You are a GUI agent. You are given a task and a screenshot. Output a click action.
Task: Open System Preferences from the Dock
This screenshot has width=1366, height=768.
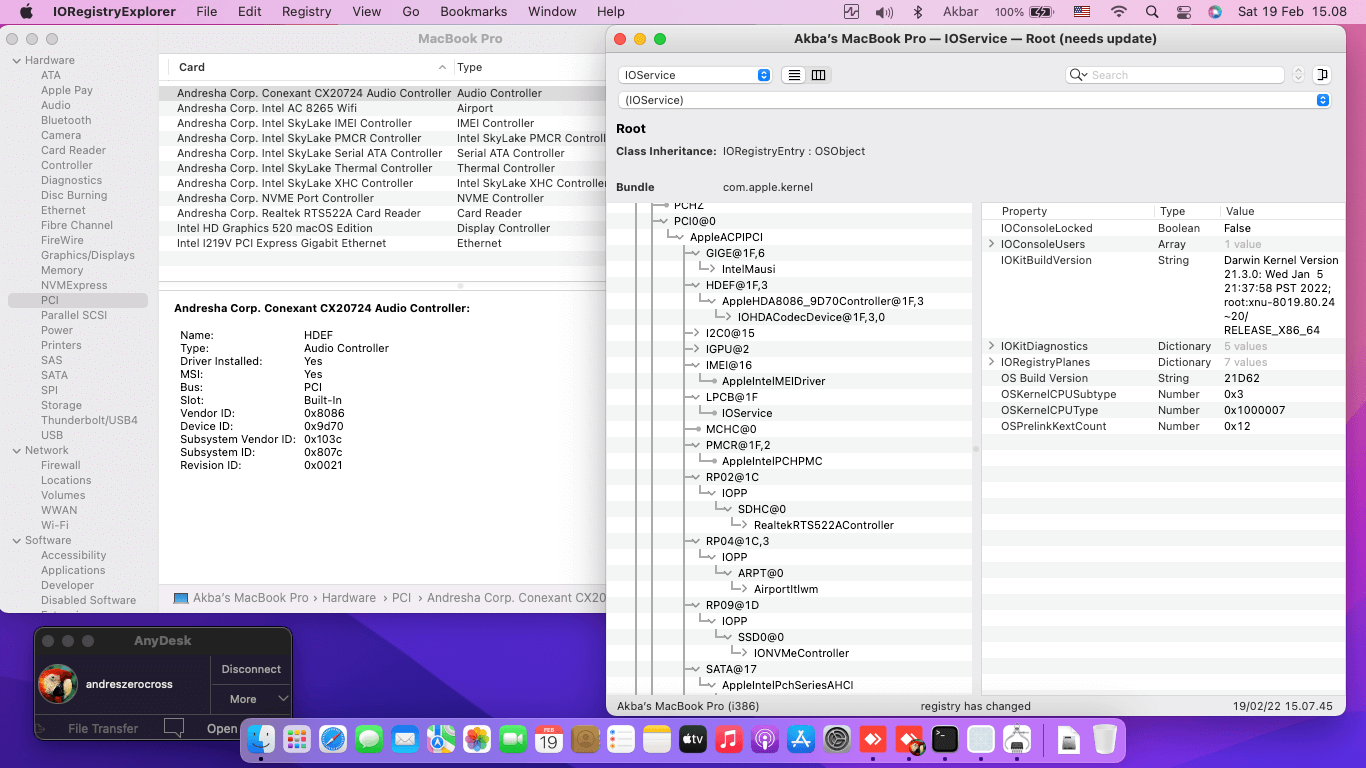click(x=837, y=739)
